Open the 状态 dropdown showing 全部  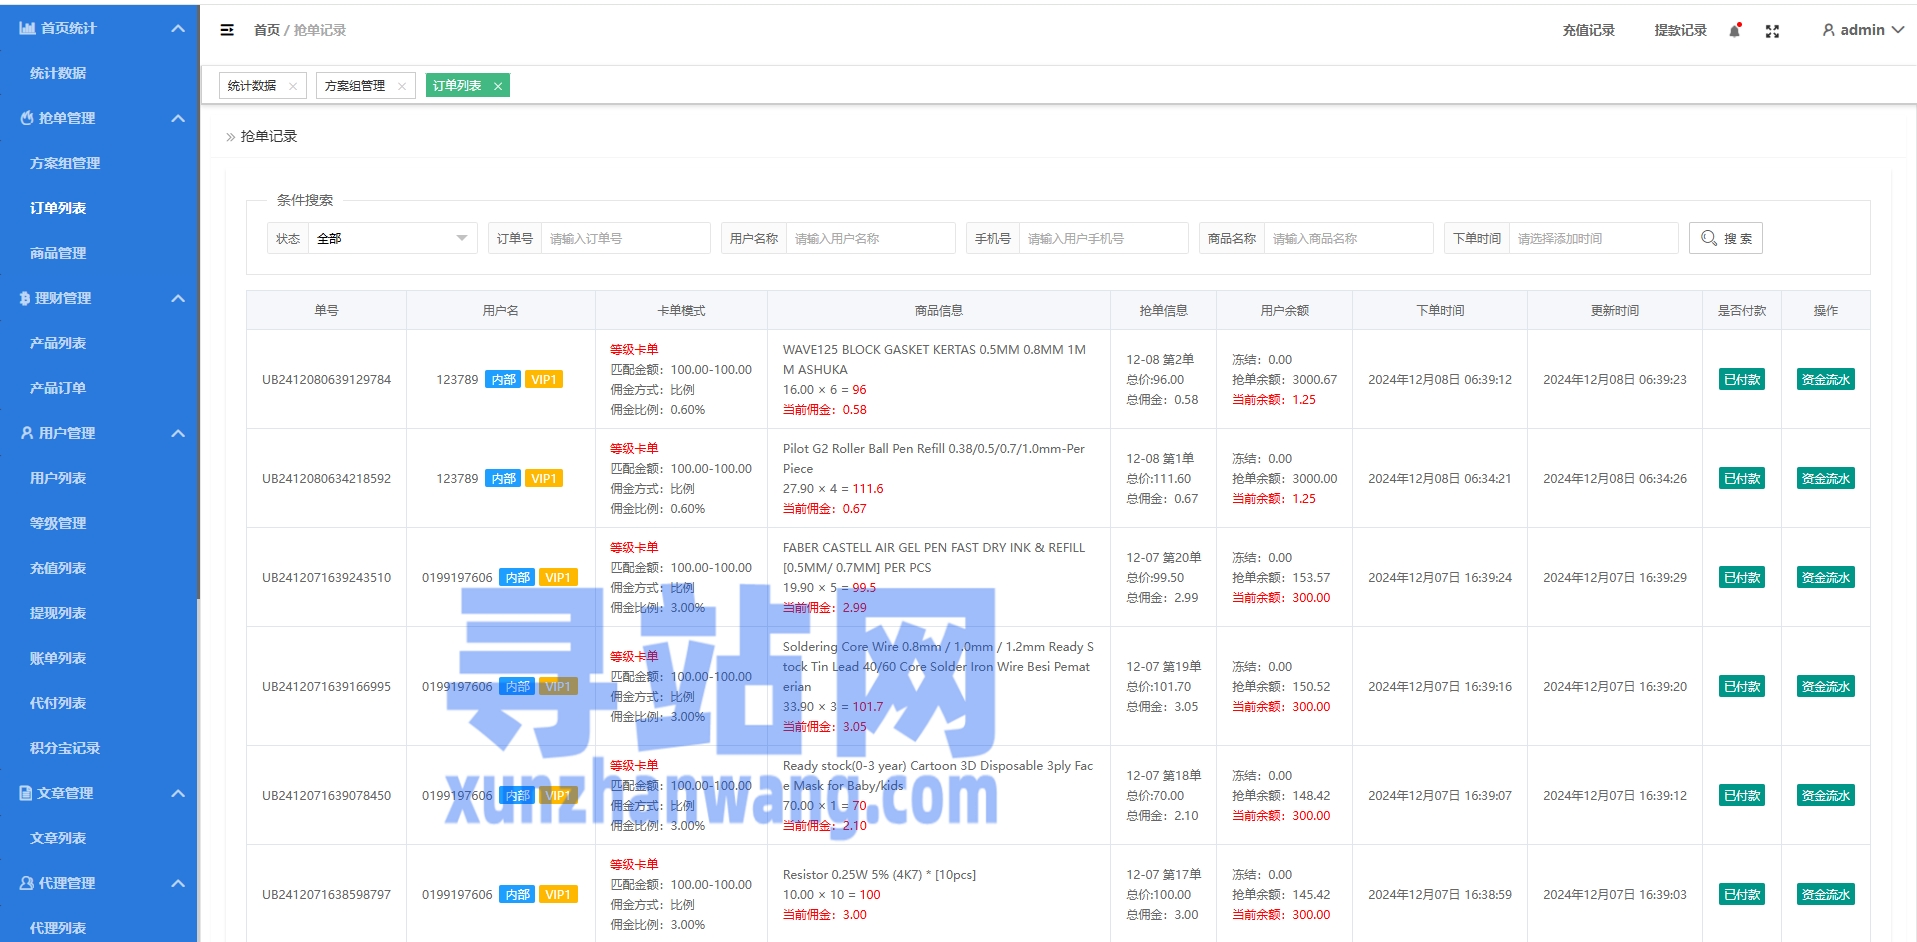(x=391, y=238)
